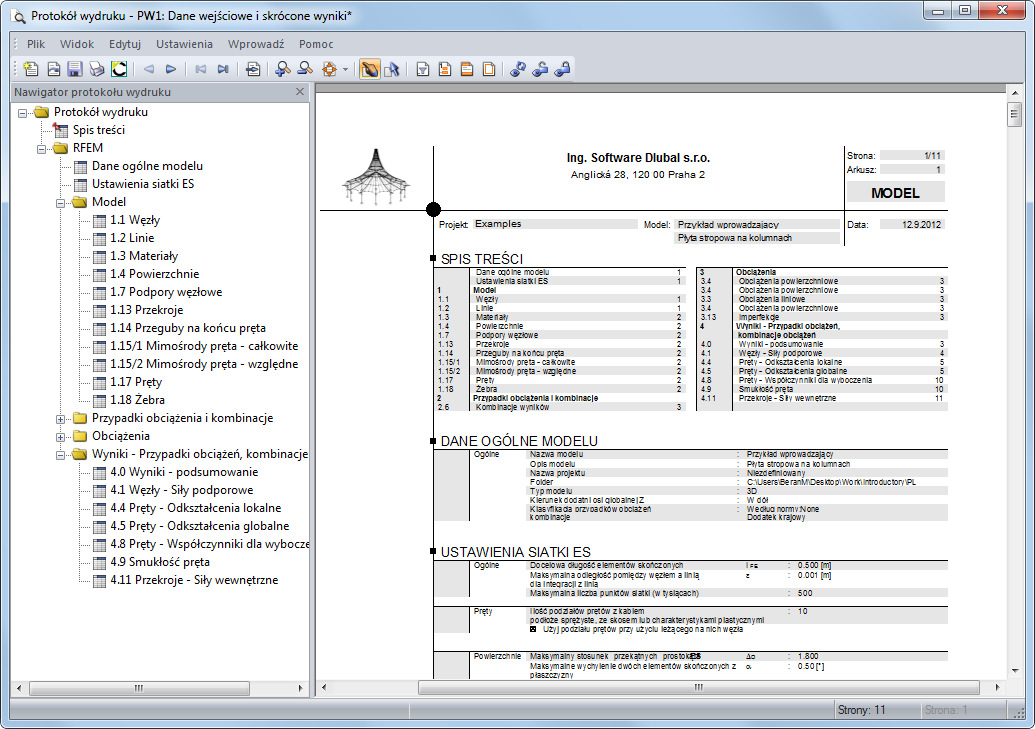Open the Widok menu
This screenshot has height=729, width=1035.
click(77, 44)
